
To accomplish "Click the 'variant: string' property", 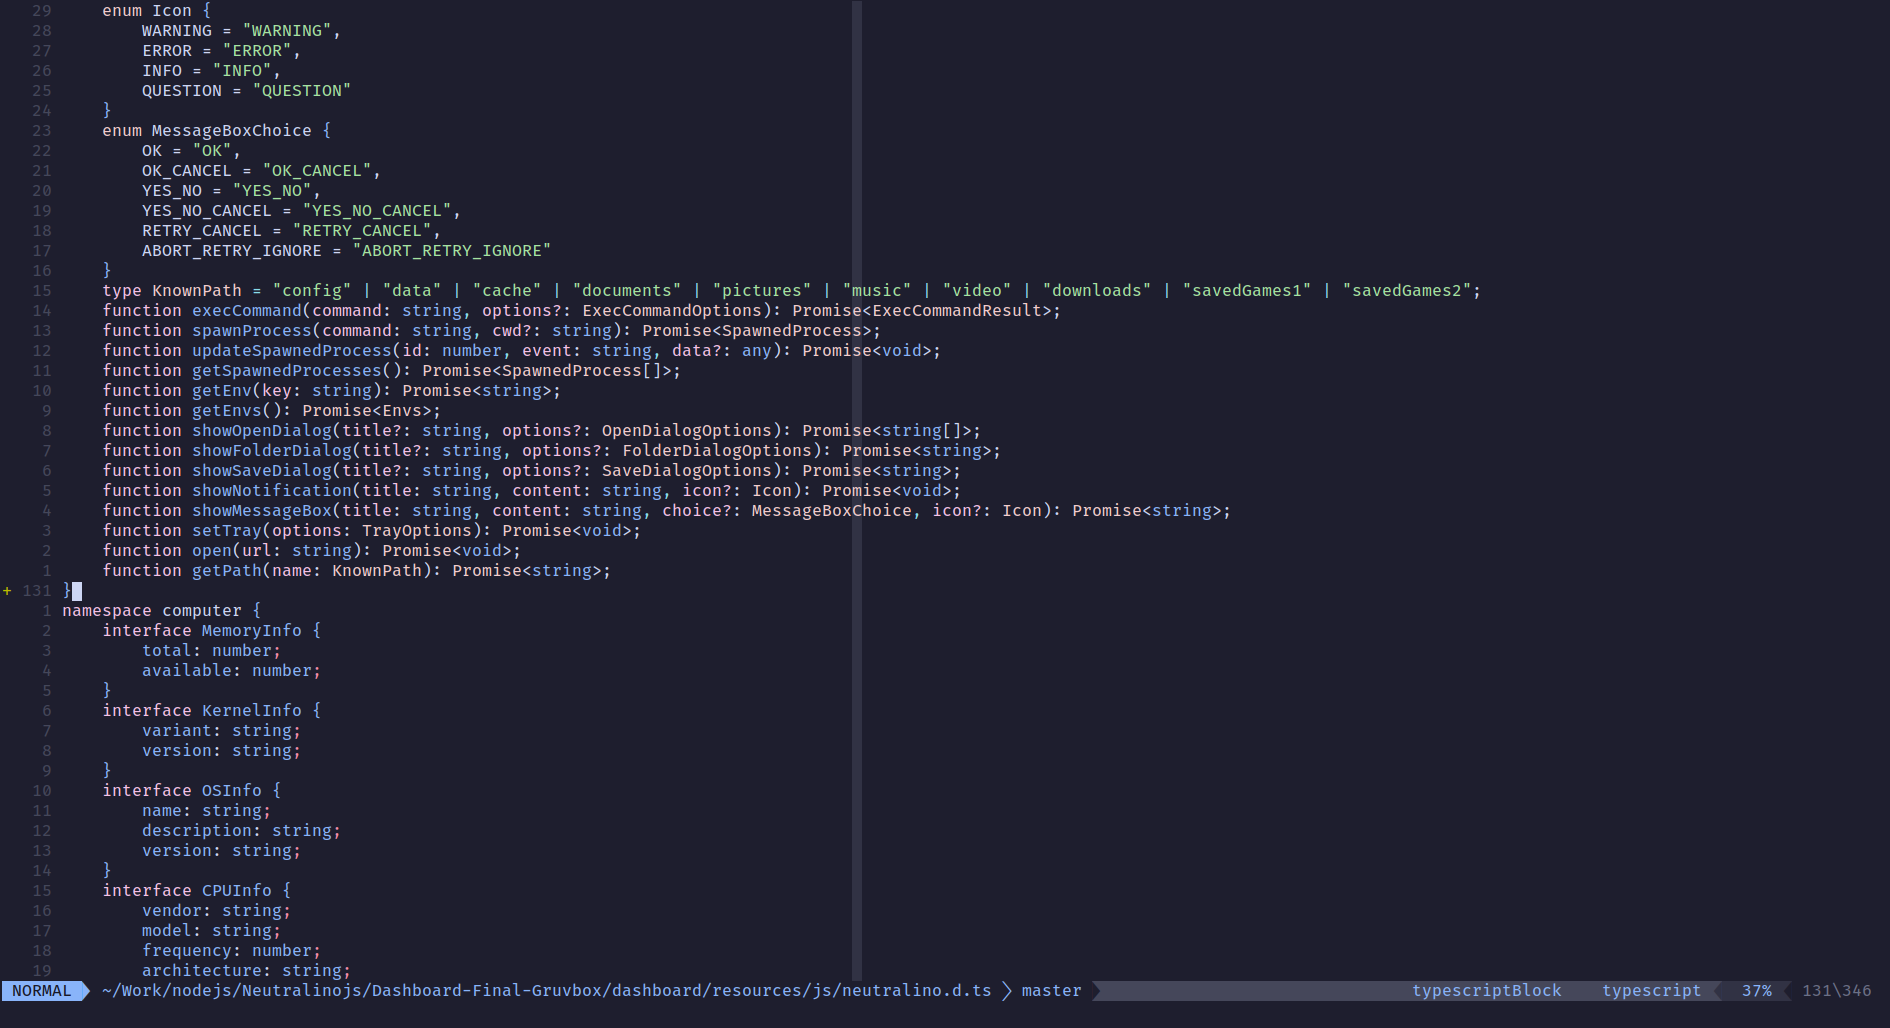I will tap(221, 731).
